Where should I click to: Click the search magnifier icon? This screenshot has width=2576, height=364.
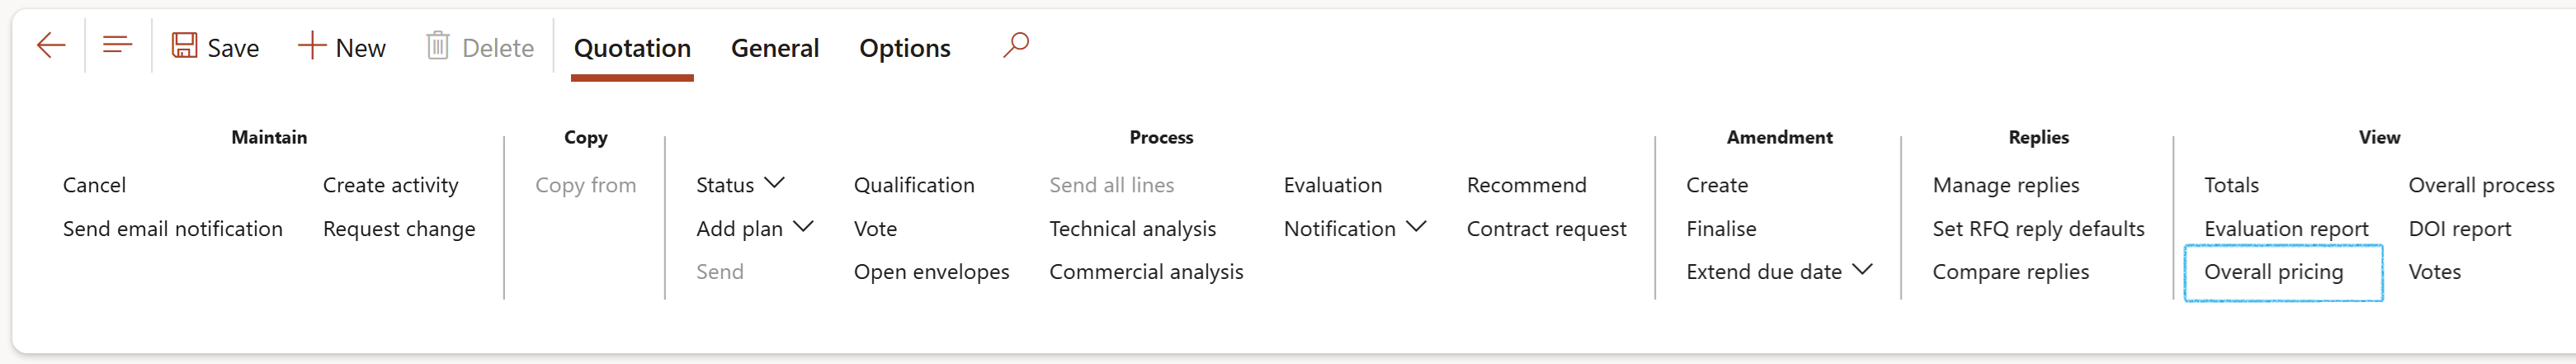(1016, 46)
